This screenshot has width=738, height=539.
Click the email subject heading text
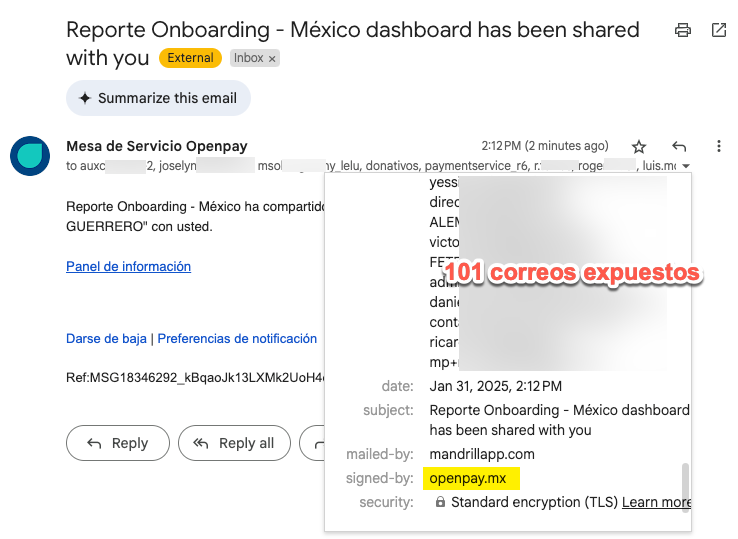click(x=353, y=43)
